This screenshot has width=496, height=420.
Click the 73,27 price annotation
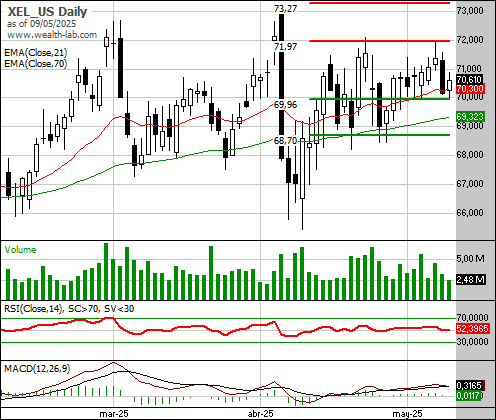pos(285,9)
